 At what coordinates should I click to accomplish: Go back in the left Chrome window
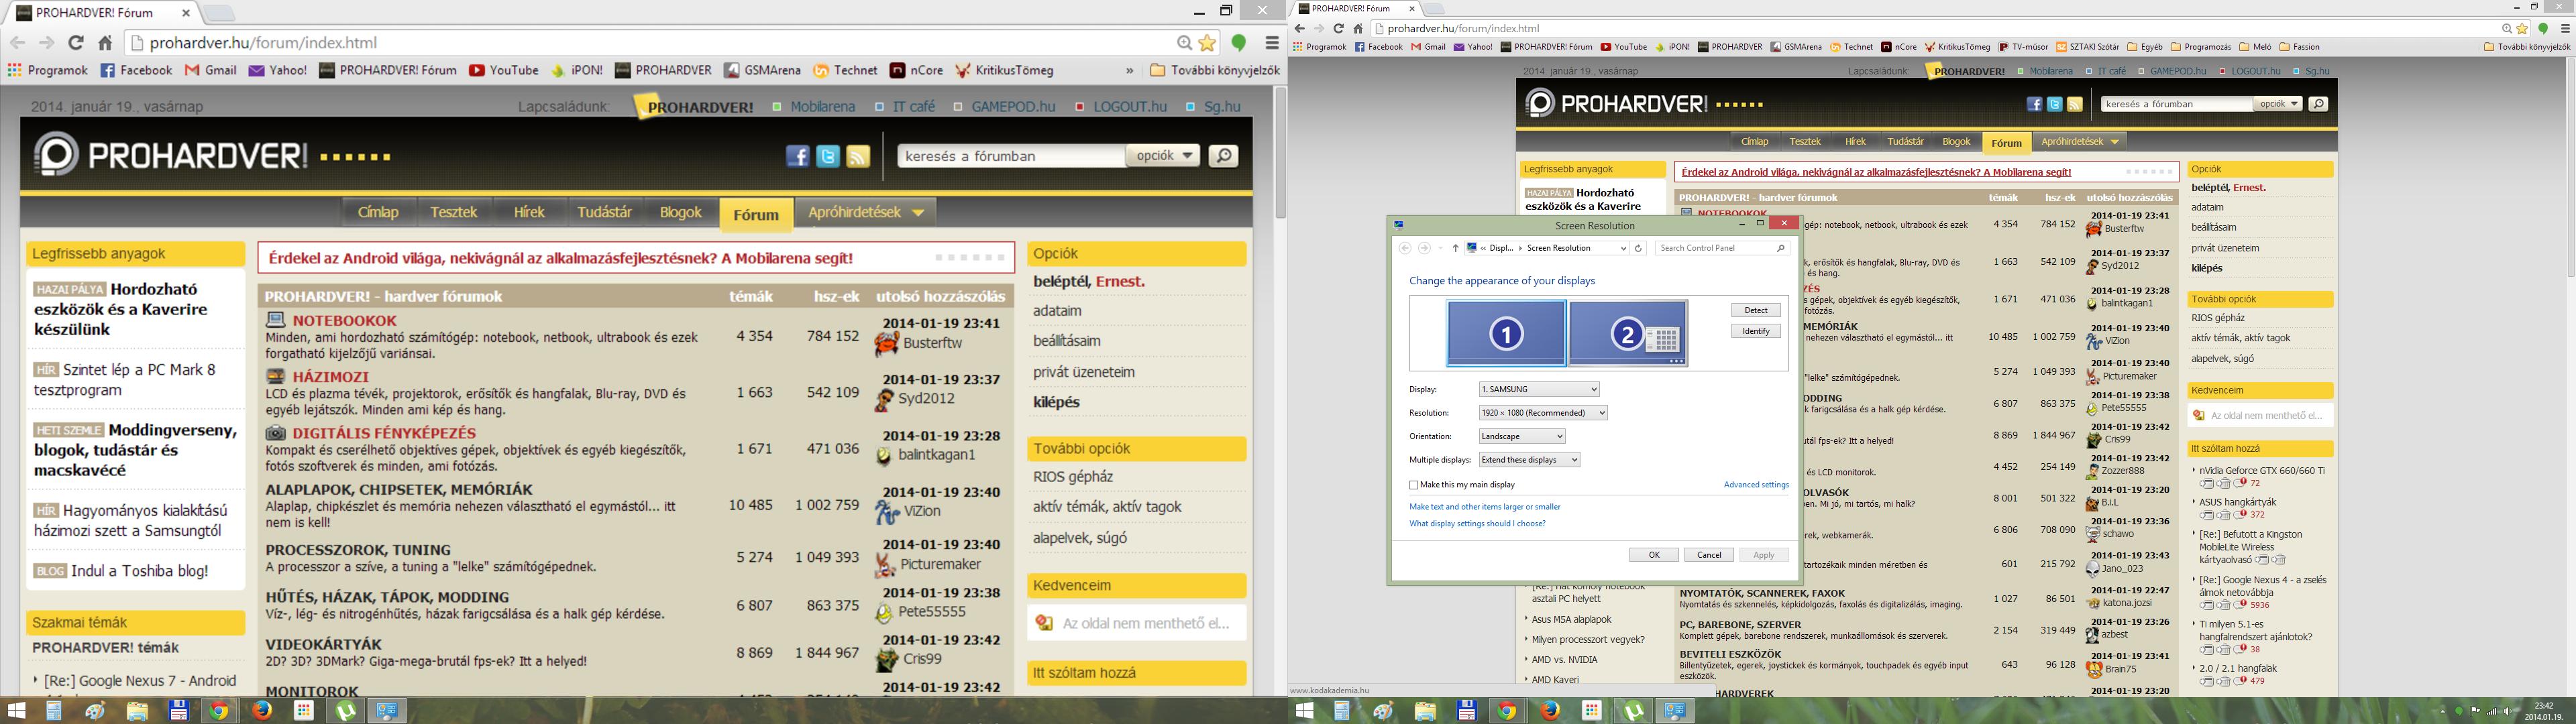(x=18, y=43)
